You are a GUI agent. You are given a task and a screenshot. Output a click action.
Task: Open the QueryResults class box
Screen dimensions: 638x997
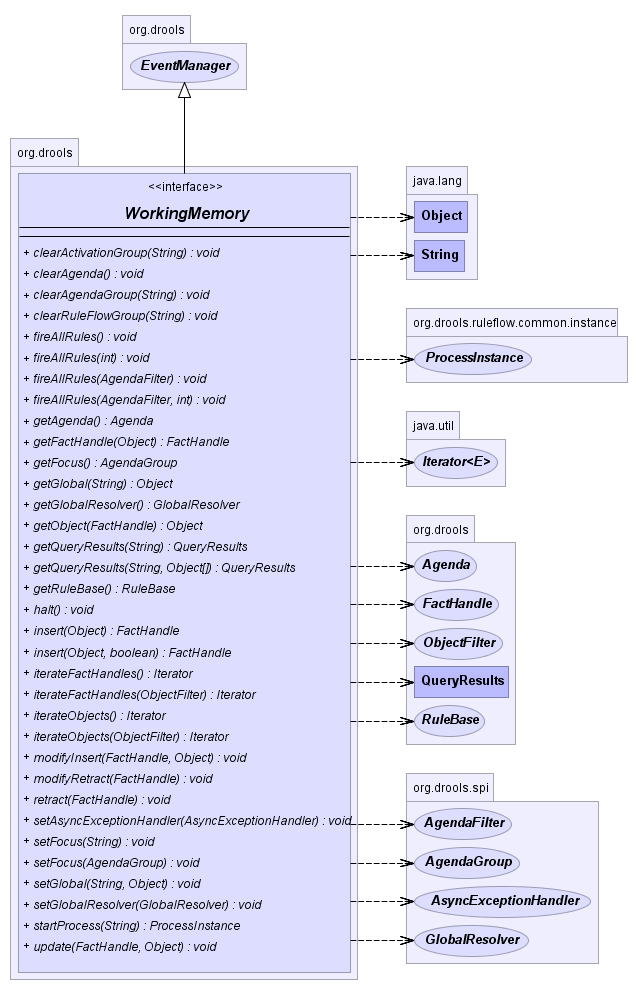(461, 682)
